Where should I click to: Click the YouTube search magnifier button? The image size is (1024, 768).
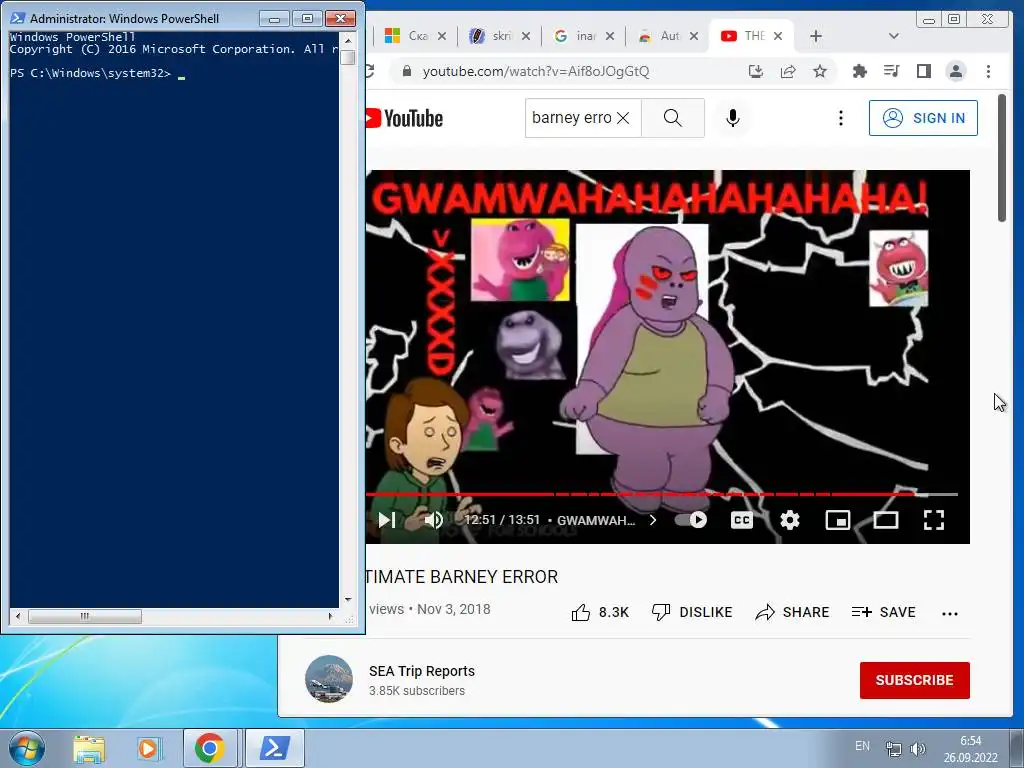(x=673, y=118)
